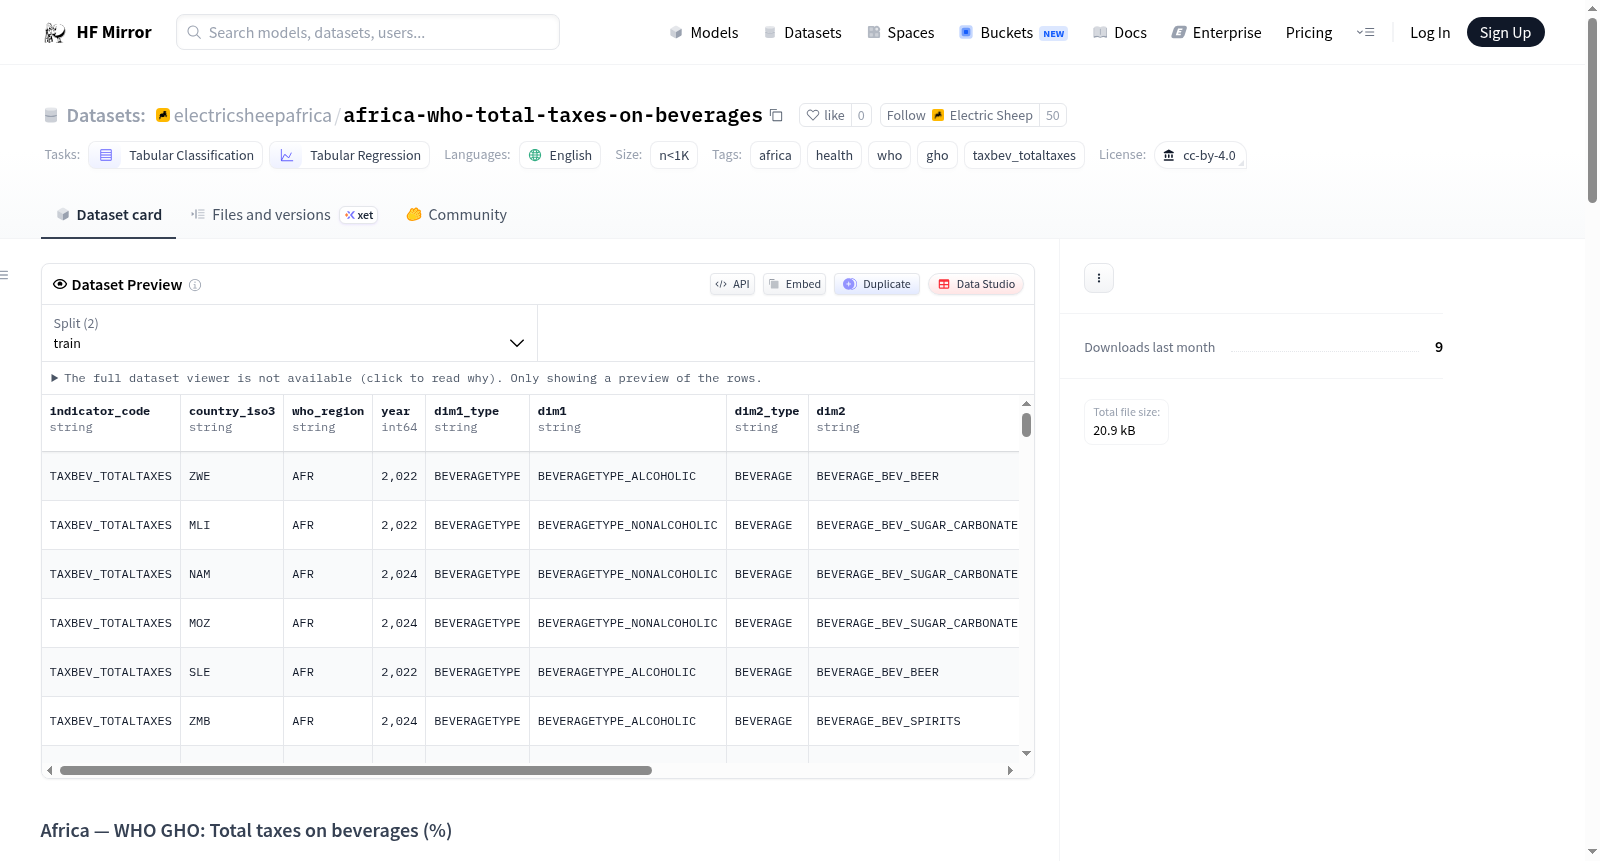
Task: Open the electricsheepafrica organization link
Action: click(252, 116)
